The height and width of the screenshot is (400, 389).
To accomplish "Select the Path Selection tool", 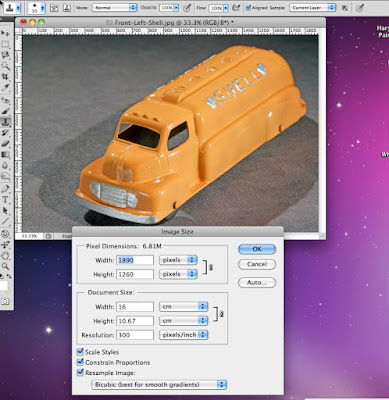I will click(x=5, y=211).
